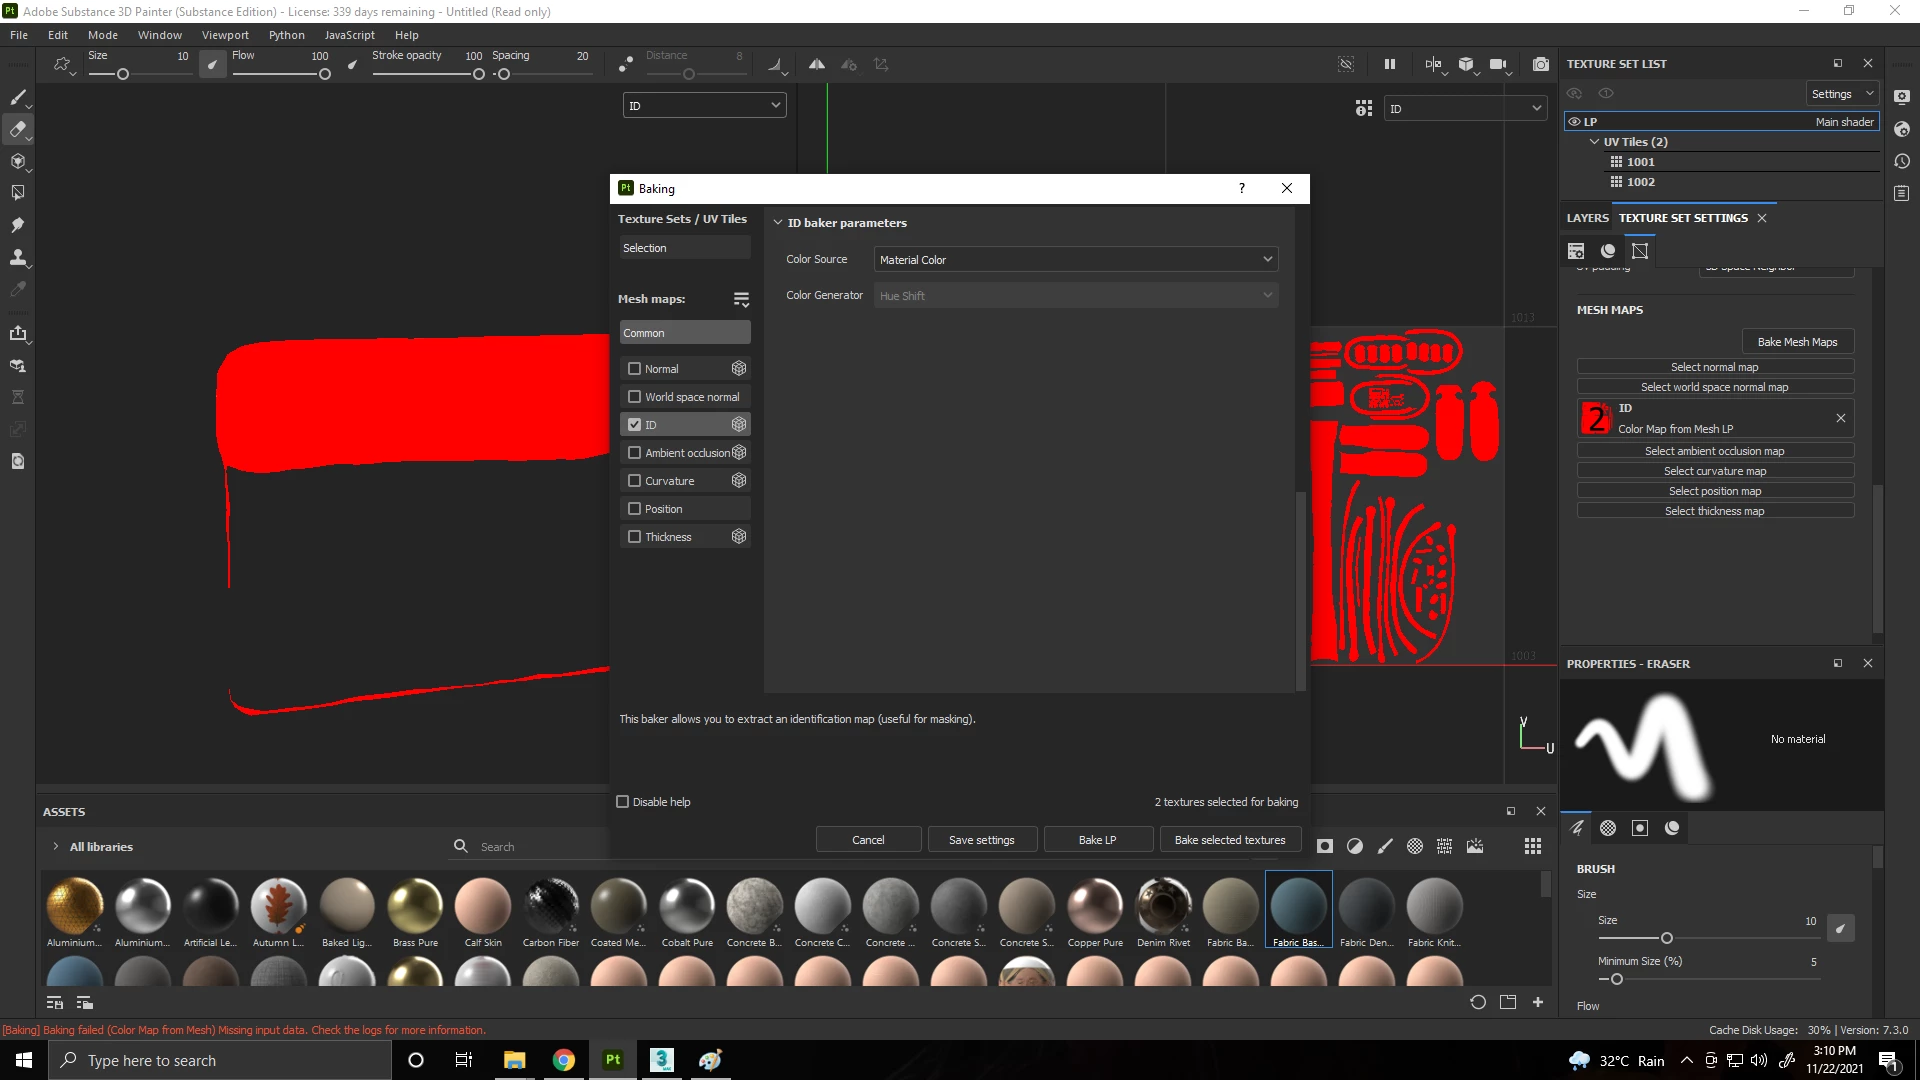Check the Disable help checkbox

623,802
